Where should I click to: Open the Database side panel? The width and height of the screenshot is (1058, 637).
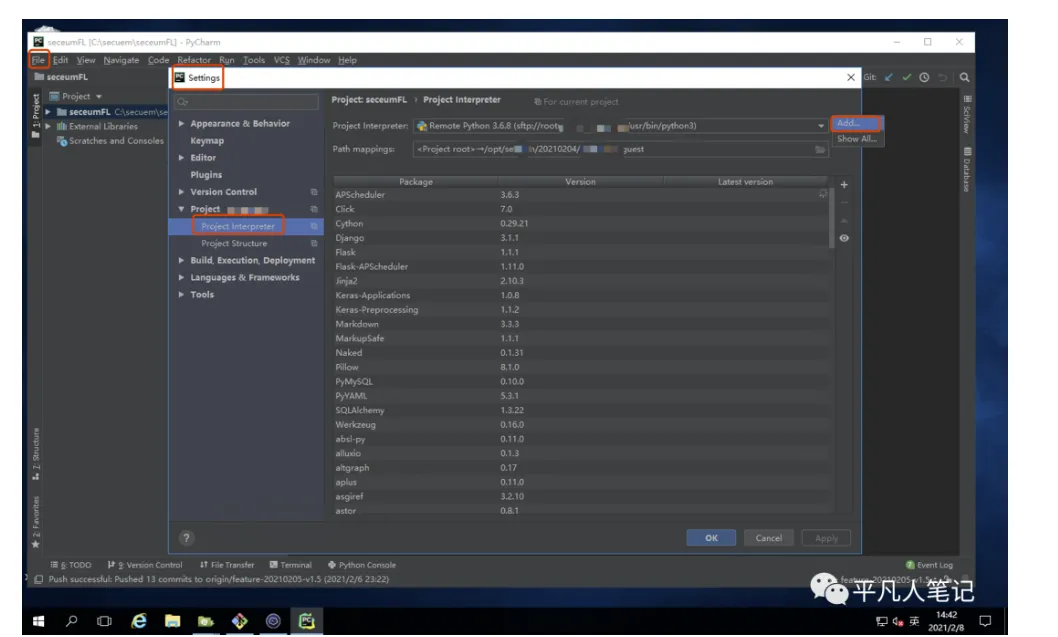[x=967, y=169]
